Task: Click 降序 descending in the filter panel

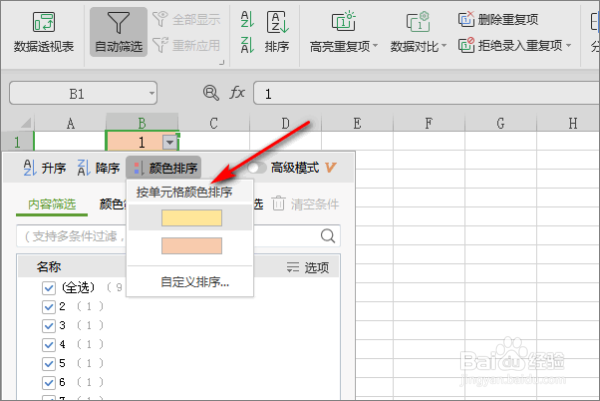Action: [x=98, y=168]
